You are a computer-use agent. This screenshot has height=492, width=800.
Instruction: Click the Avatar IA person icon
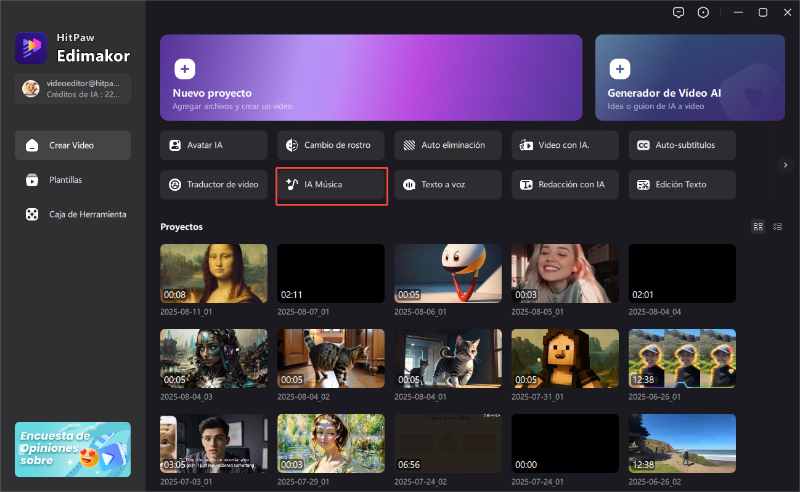(175, 145)
